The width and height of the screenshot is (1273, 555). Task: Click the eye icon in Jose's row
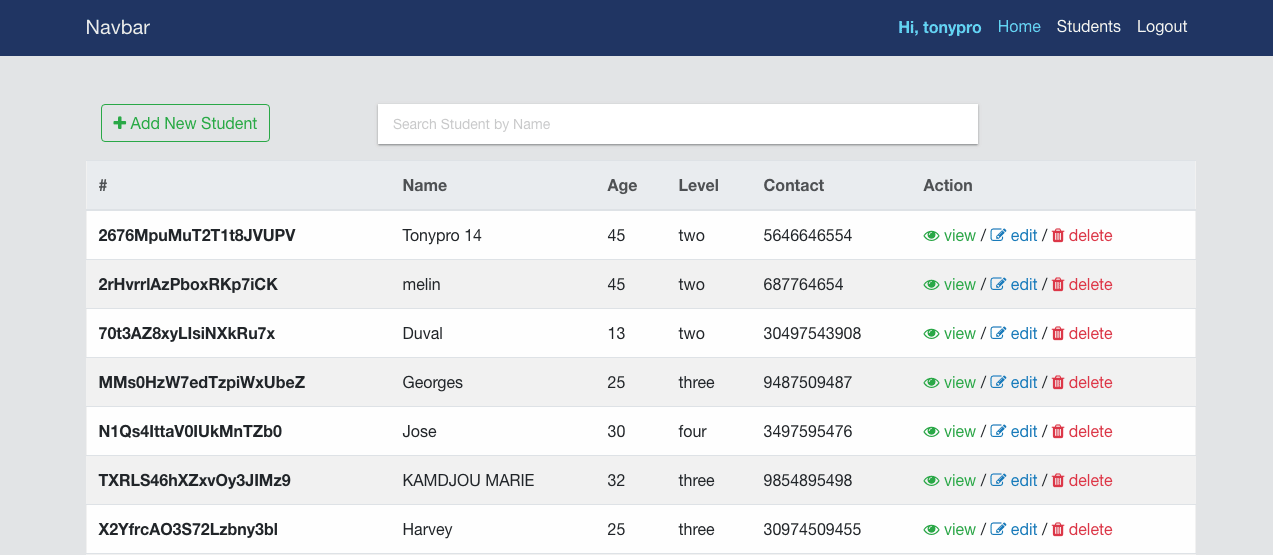tap(931, 432)
